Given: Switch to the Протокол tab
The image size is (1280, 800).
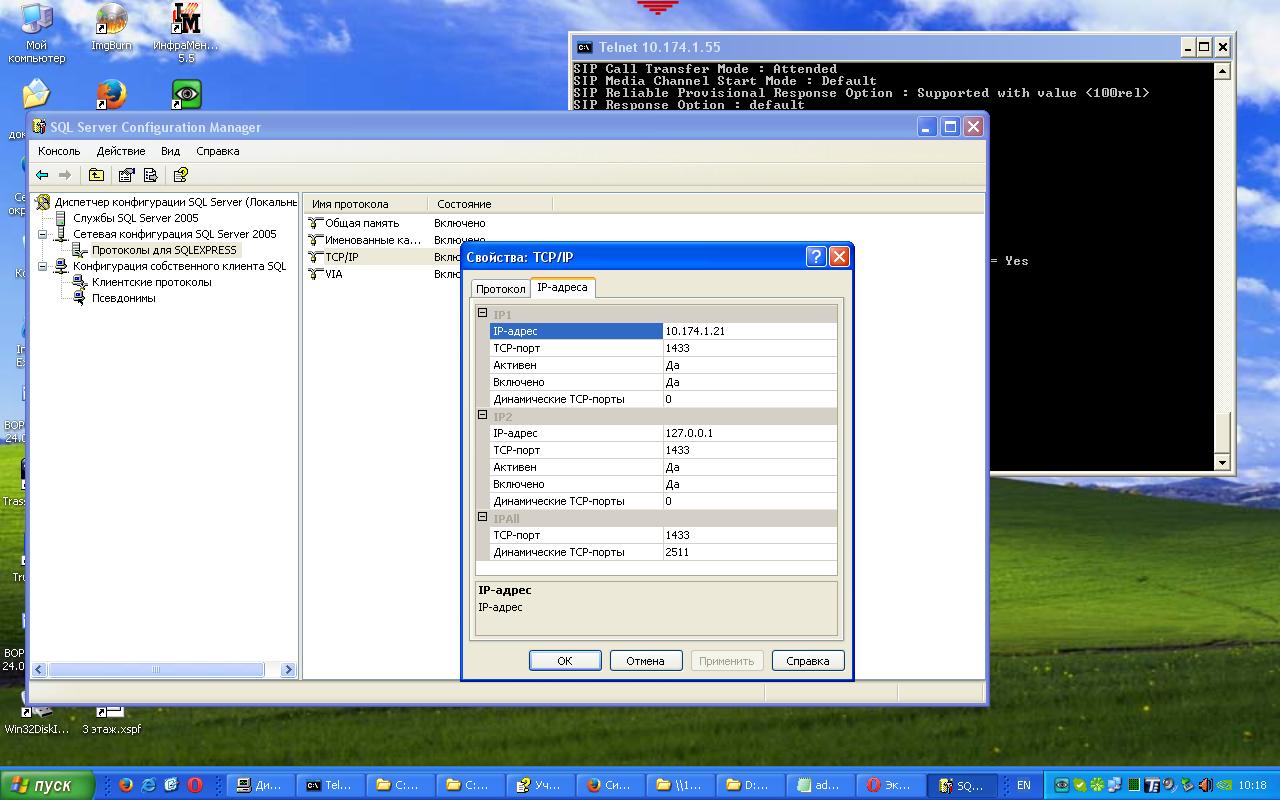Looking at the screenshot, I should (x=500, y=289).
